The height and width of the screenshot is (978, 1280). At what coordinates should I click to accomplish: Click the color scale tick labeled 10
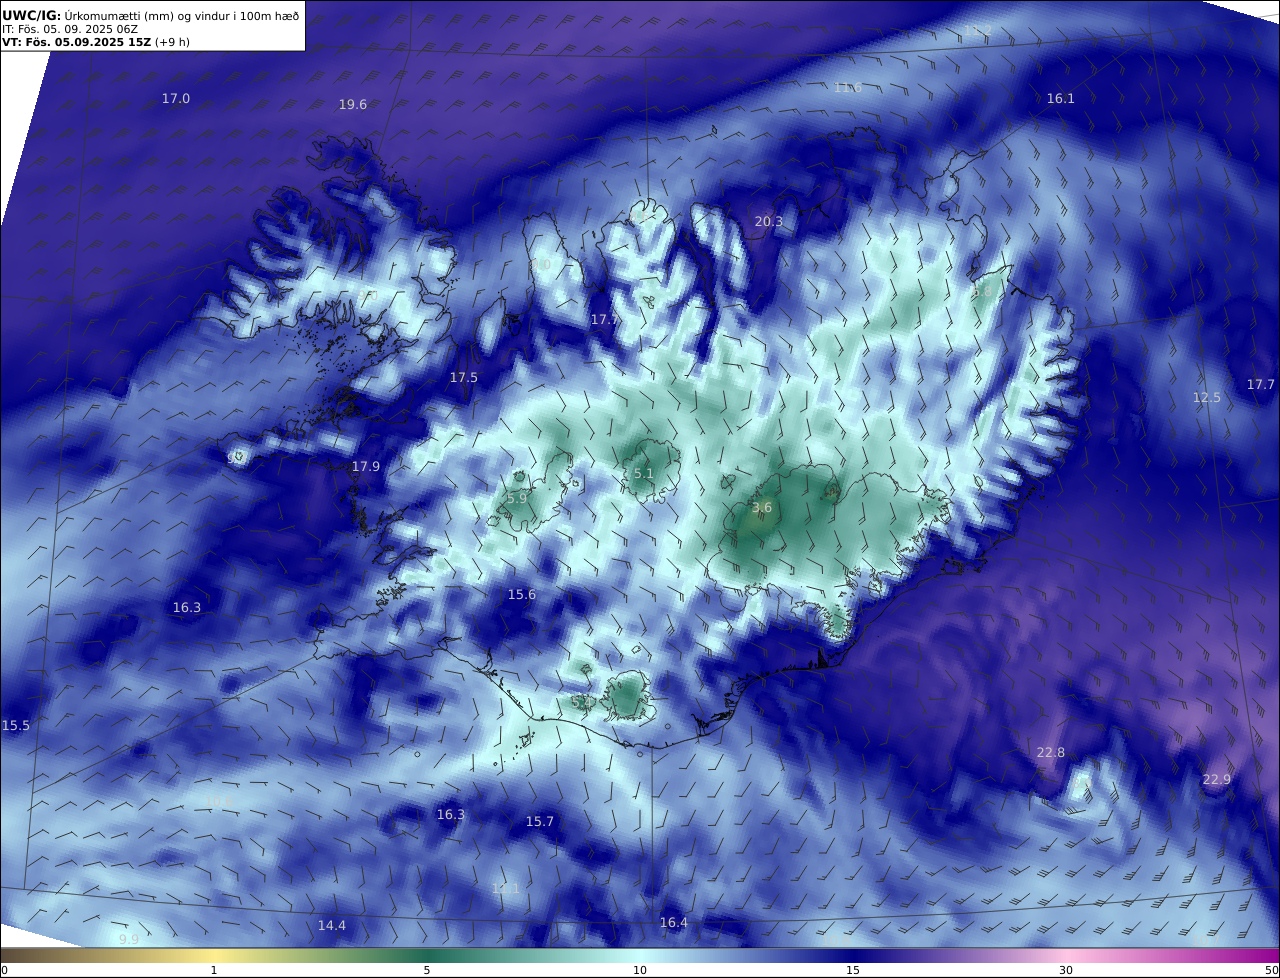(640, 970)
